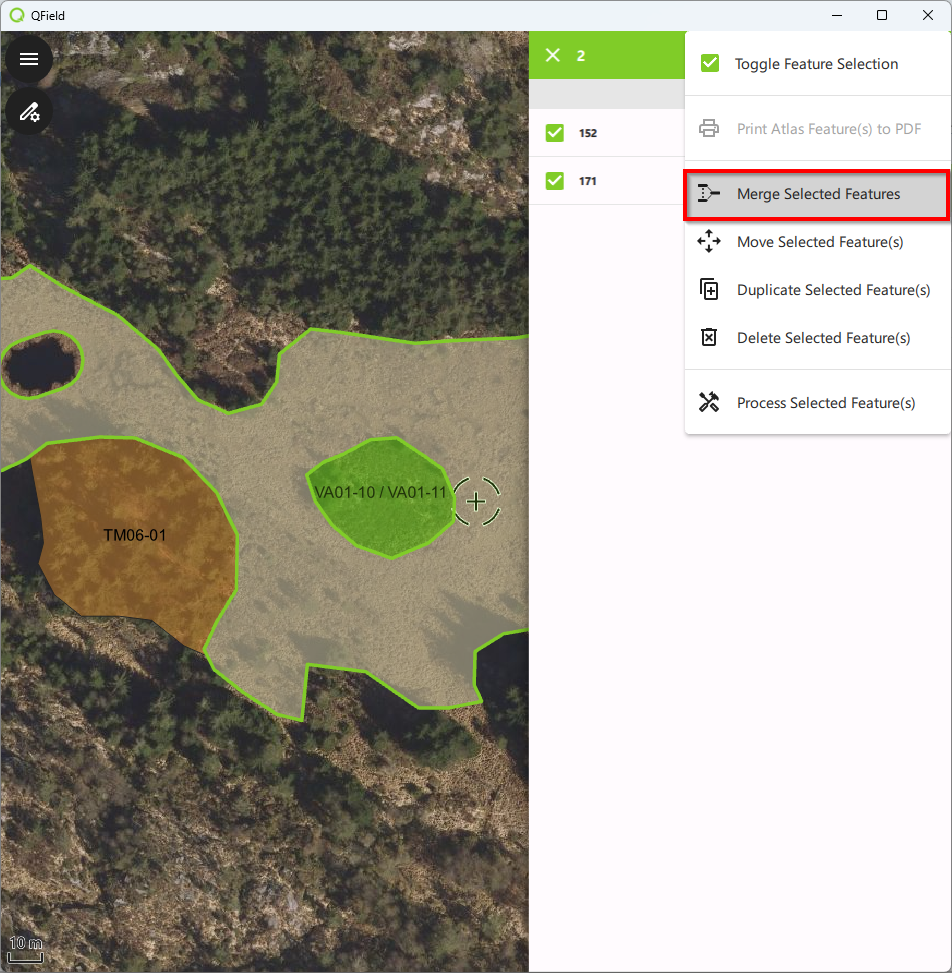This screenshot has width=952, height=973.
Task: Choose Move Selected Feature(s) menu entry
Action: [x=820, y=242]
